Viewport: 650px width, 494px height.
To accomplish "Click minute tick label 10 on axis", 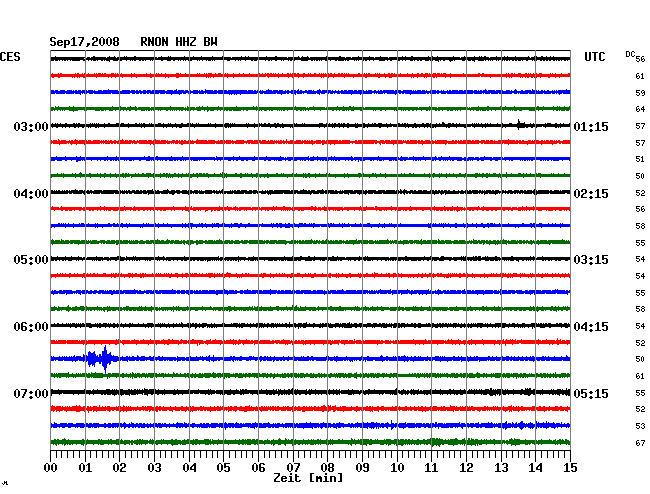I will [x=397, y=468].
